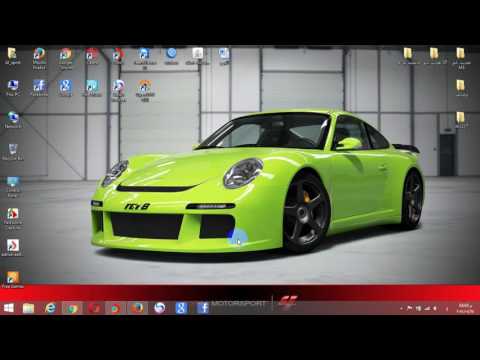The image size is (480, 360).
Task: Open the Facebook shortcut on the taskbar
Action: click(203, 308)
